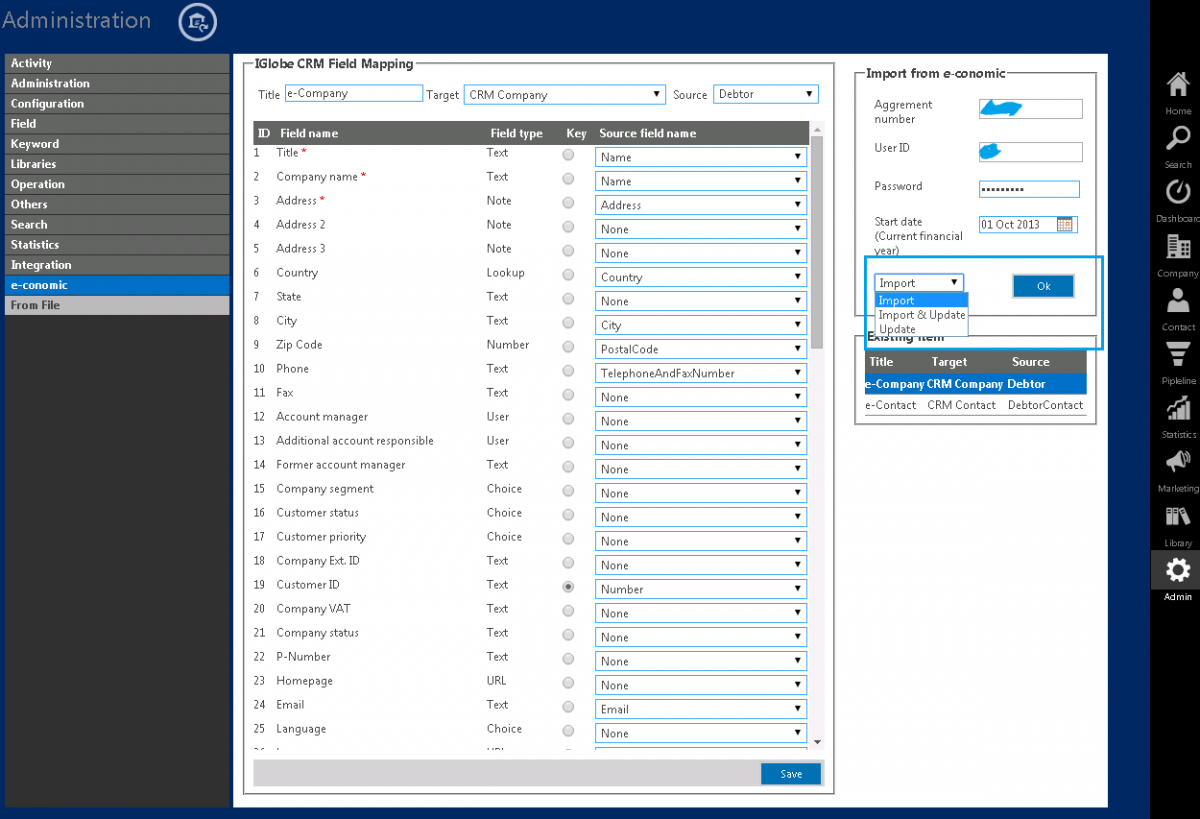Click scrollbar down arrow in mapping list
The width and height of the screenshot is (1200, 819).
(817, 741)
